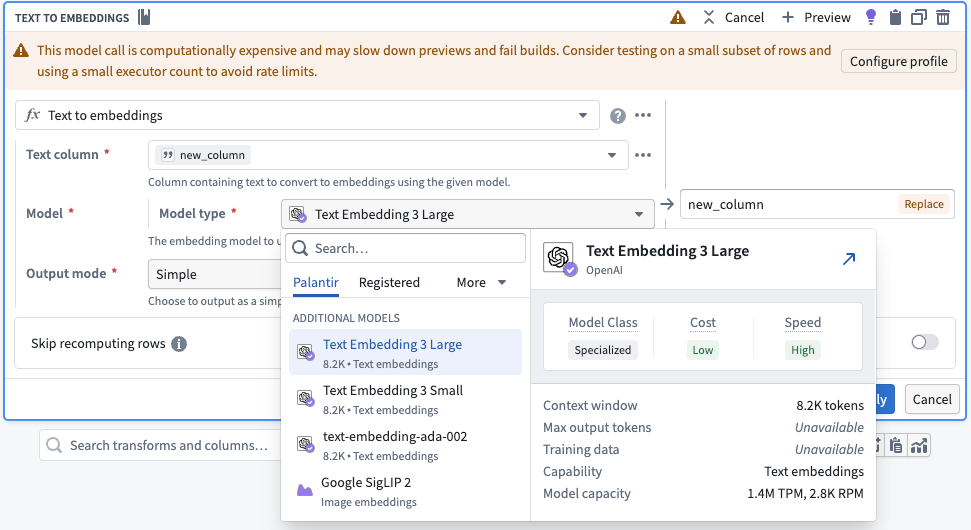This screenshot has height=530, width=971.
Task: Click the Search models input field
Action: 406,248
